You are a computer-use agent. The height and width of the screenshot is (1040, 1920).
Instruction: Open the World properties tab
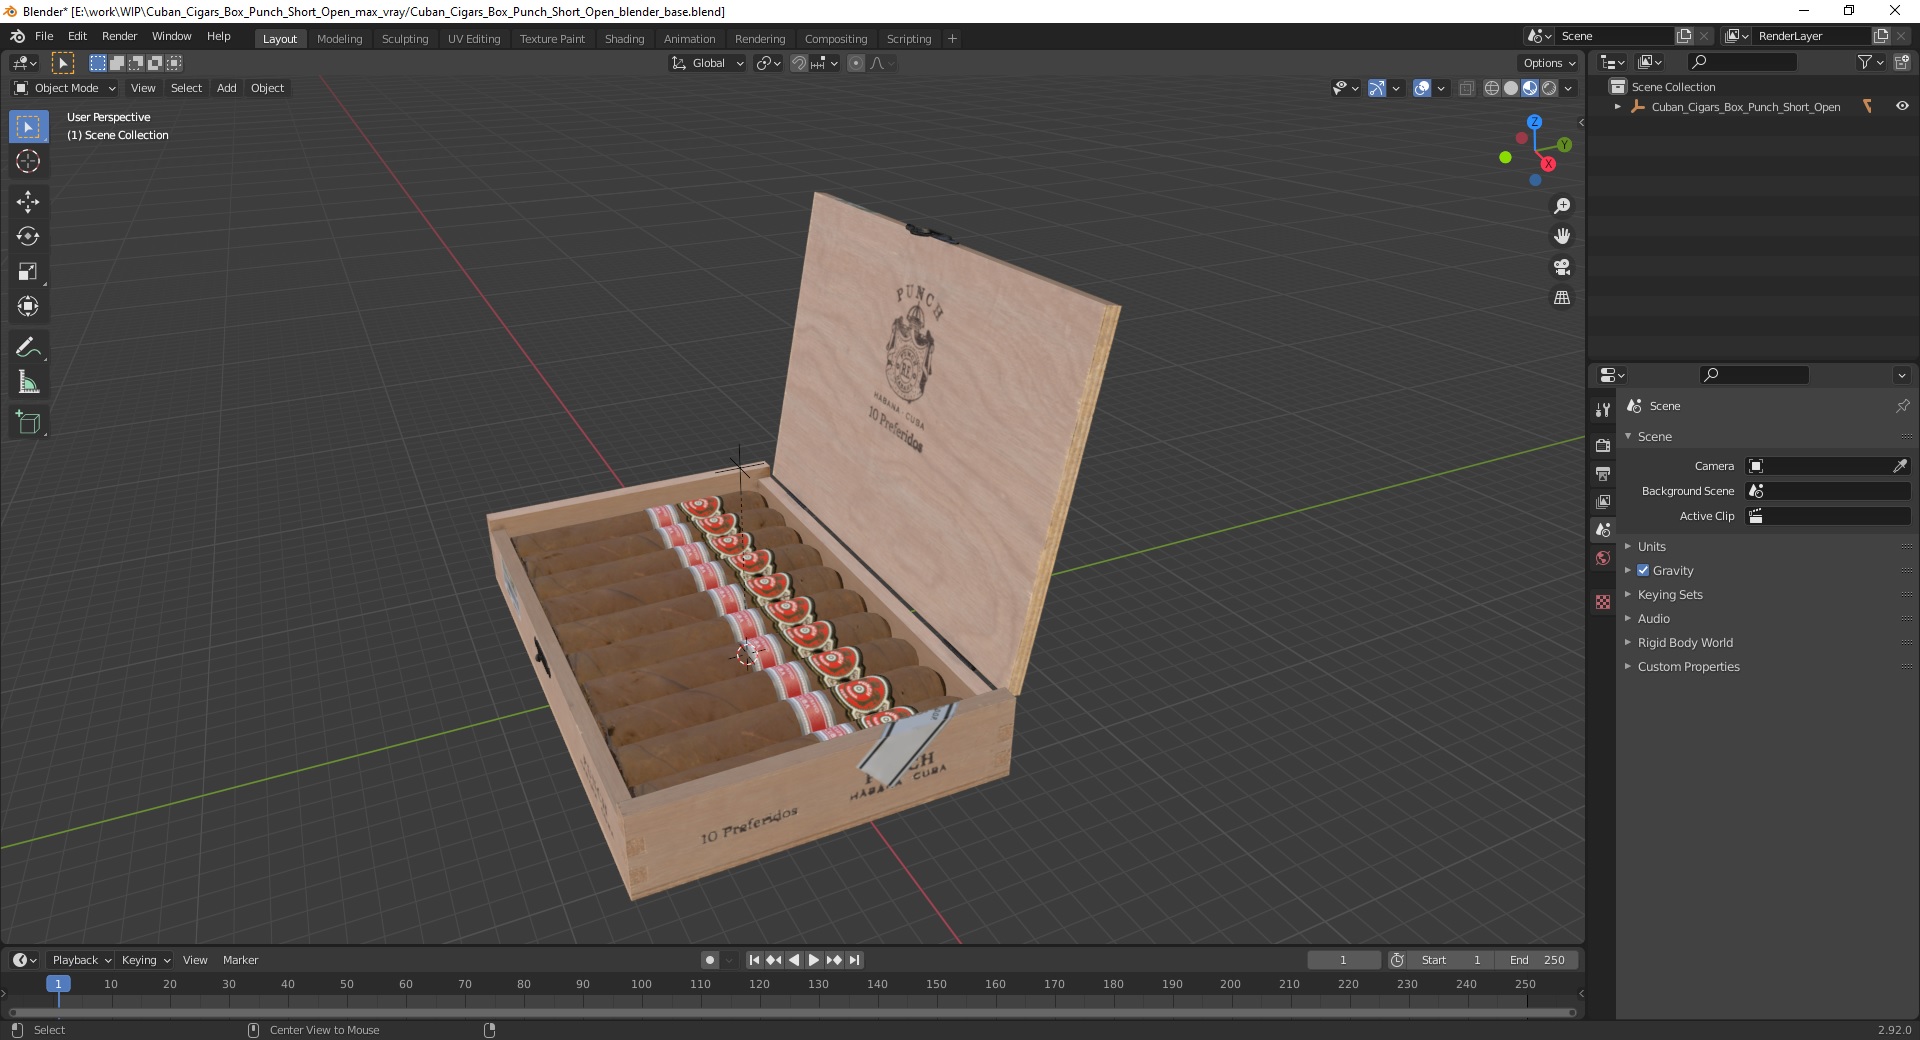tap(1603, 558)
